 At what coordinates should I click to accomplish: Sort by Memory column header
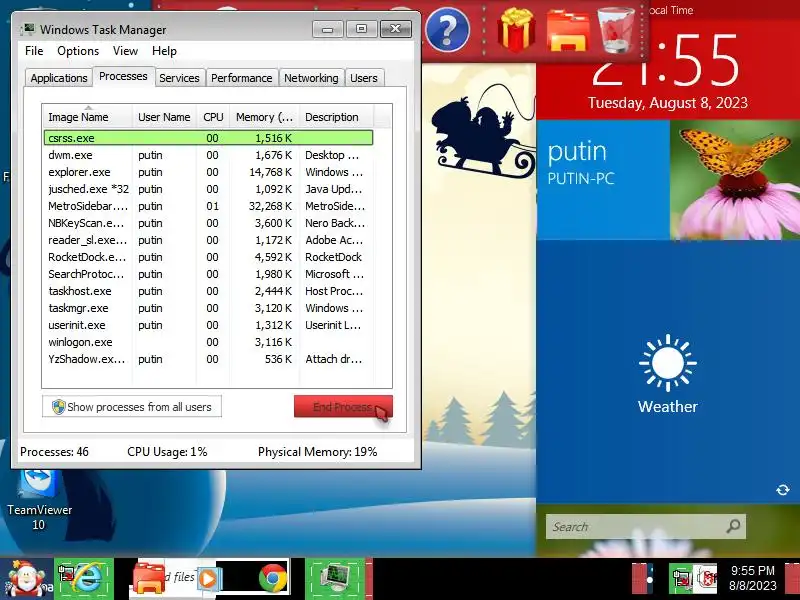coord(264,117)
